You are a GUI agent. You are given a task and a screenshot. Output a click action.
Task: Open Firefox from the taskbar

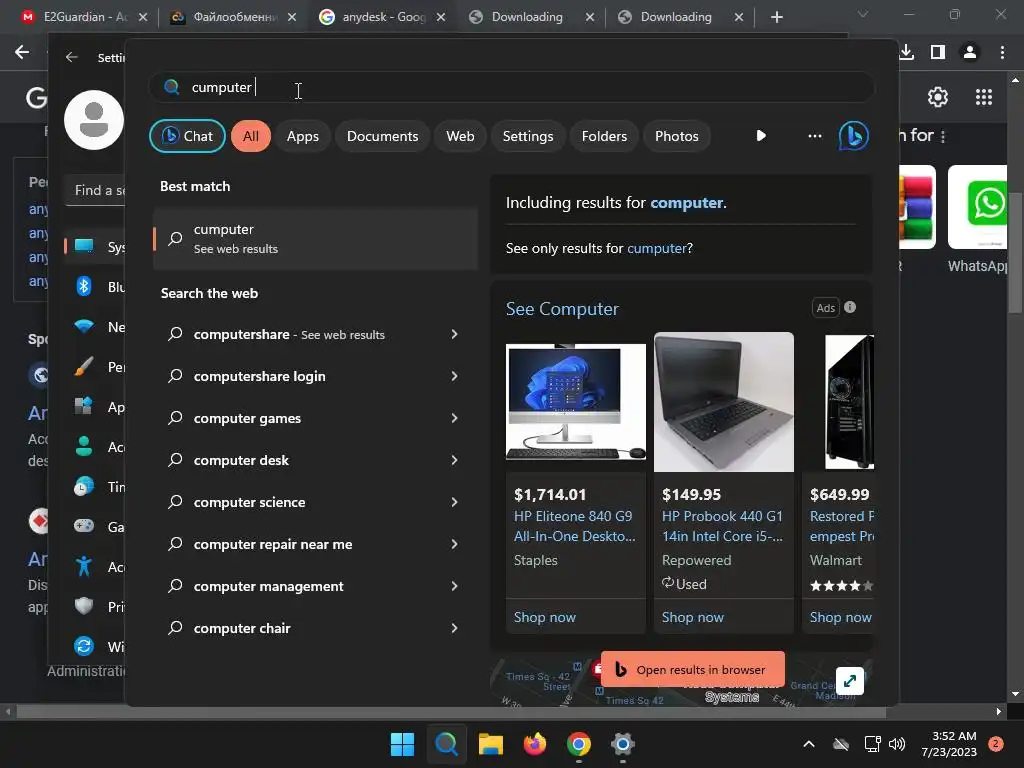(535, 744)
